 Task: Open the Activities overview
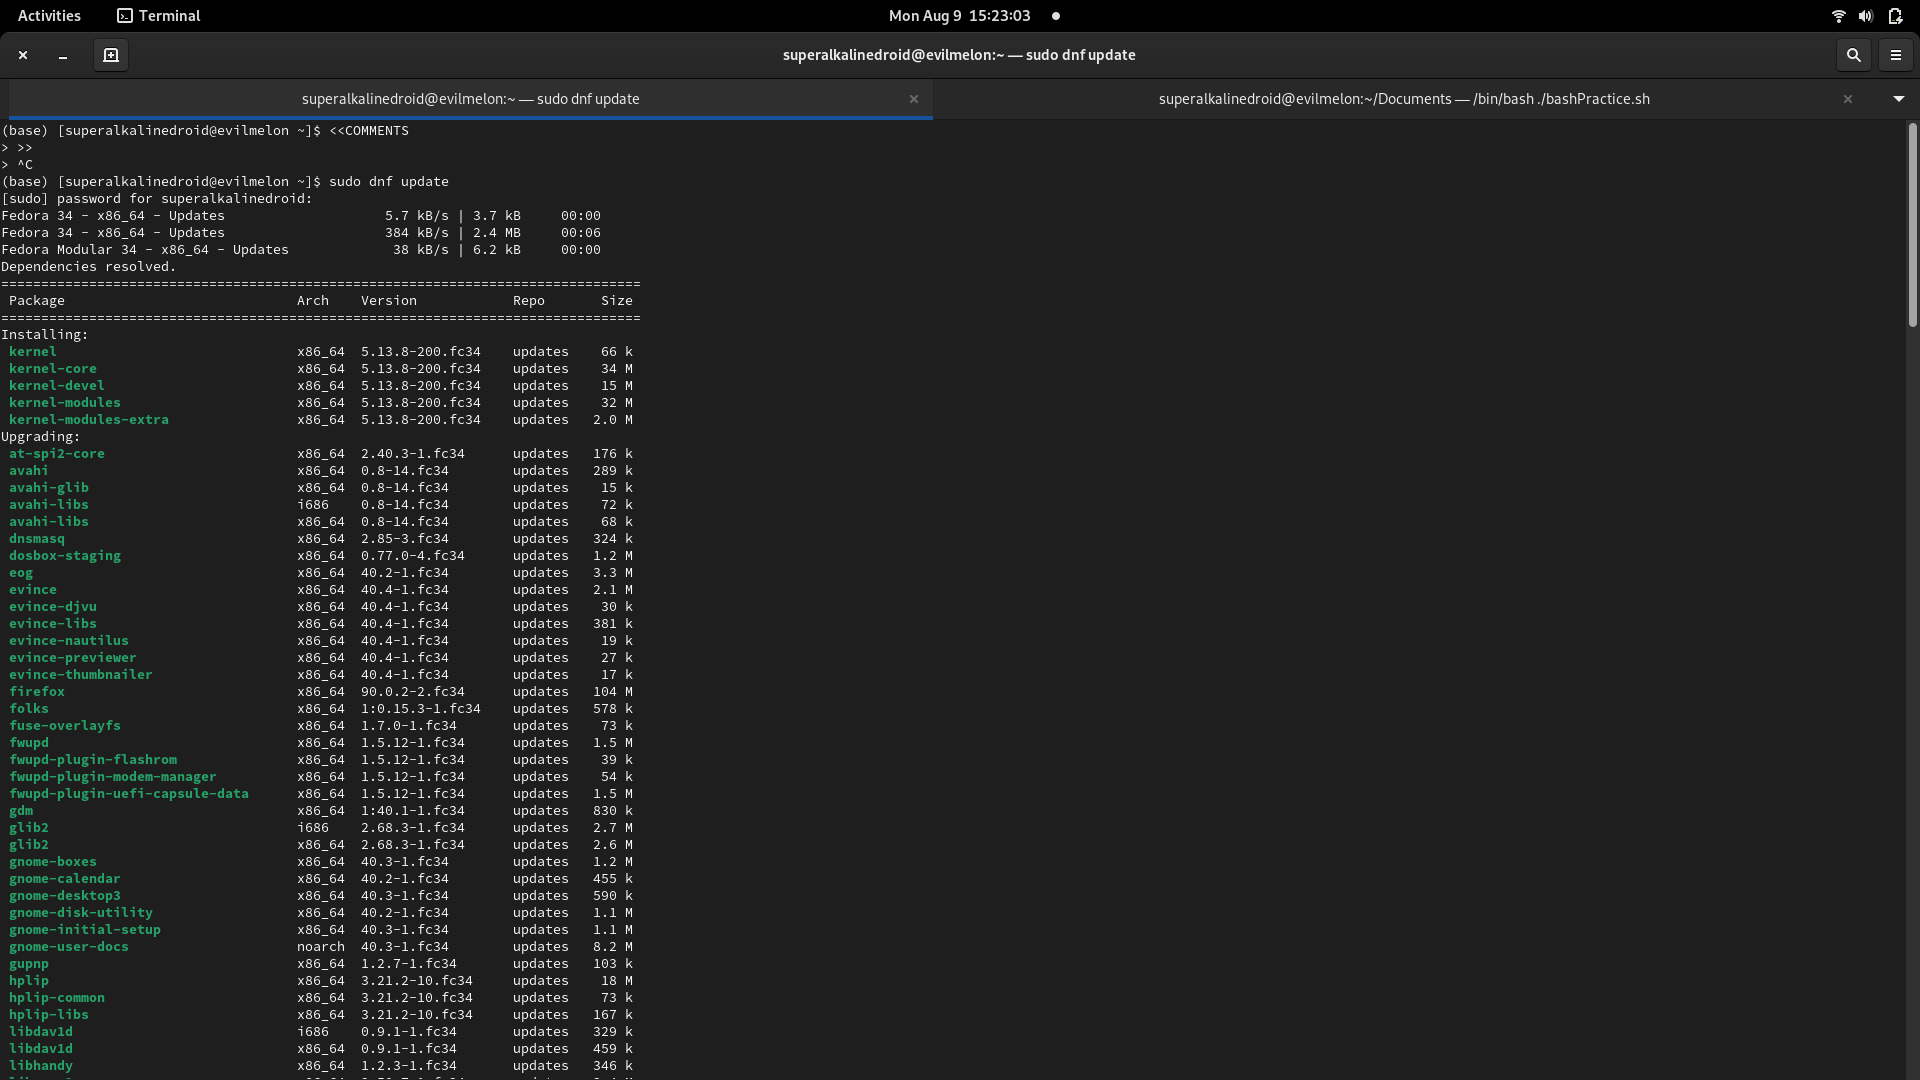click(x=49, y=16)
